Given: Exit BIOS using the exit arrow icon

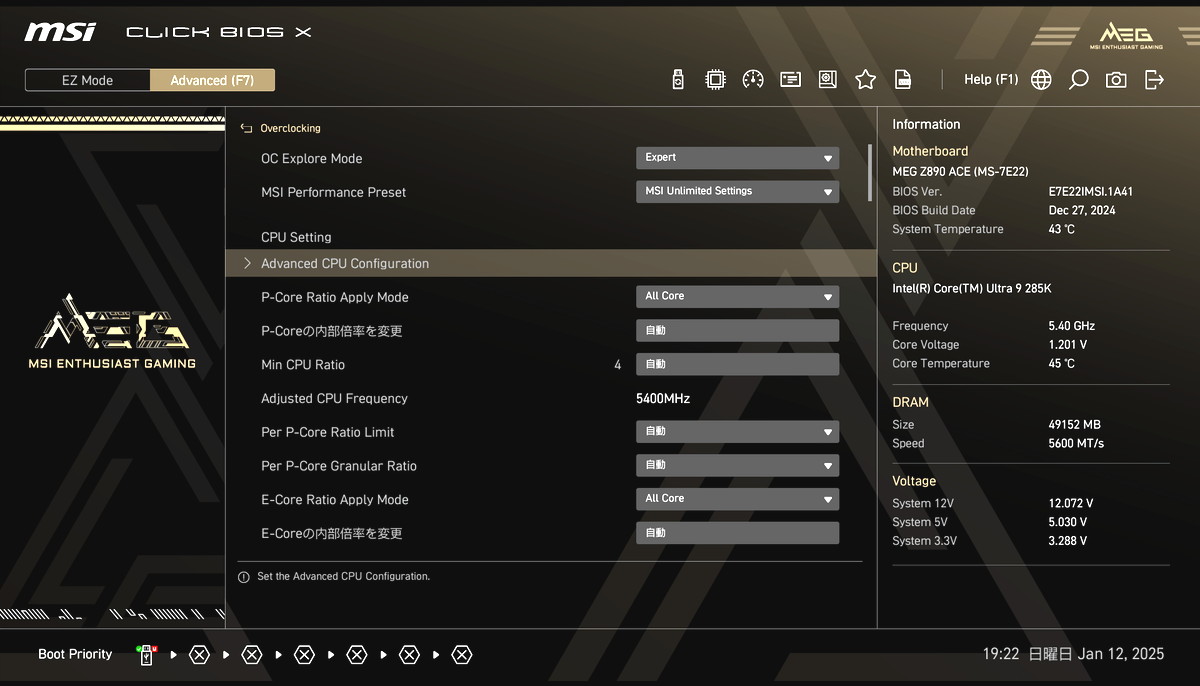Looking at the screenshot, I should coord(1154,80).
